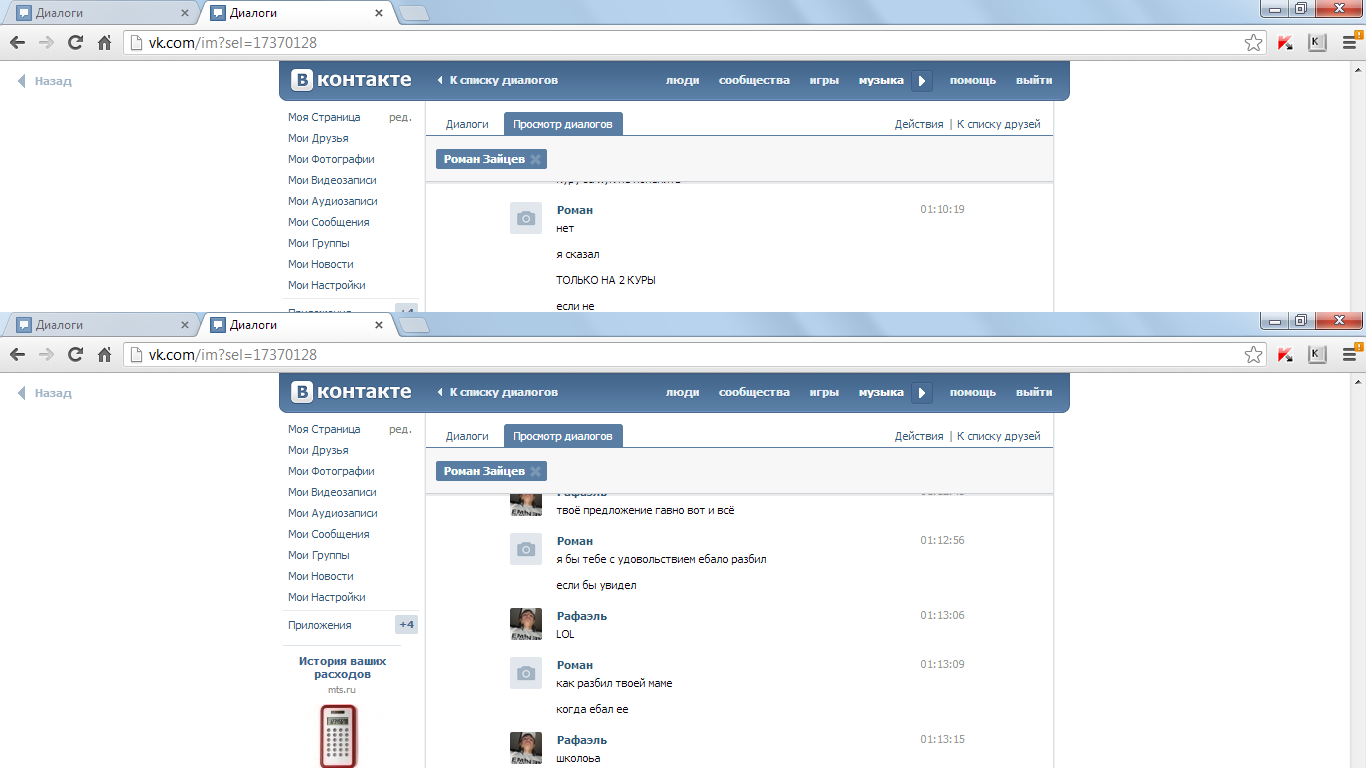Switch to the first Диалоги tab in the lower browser
The height and width of the screenshot is (768, 1366).
[x=100, y=326]
